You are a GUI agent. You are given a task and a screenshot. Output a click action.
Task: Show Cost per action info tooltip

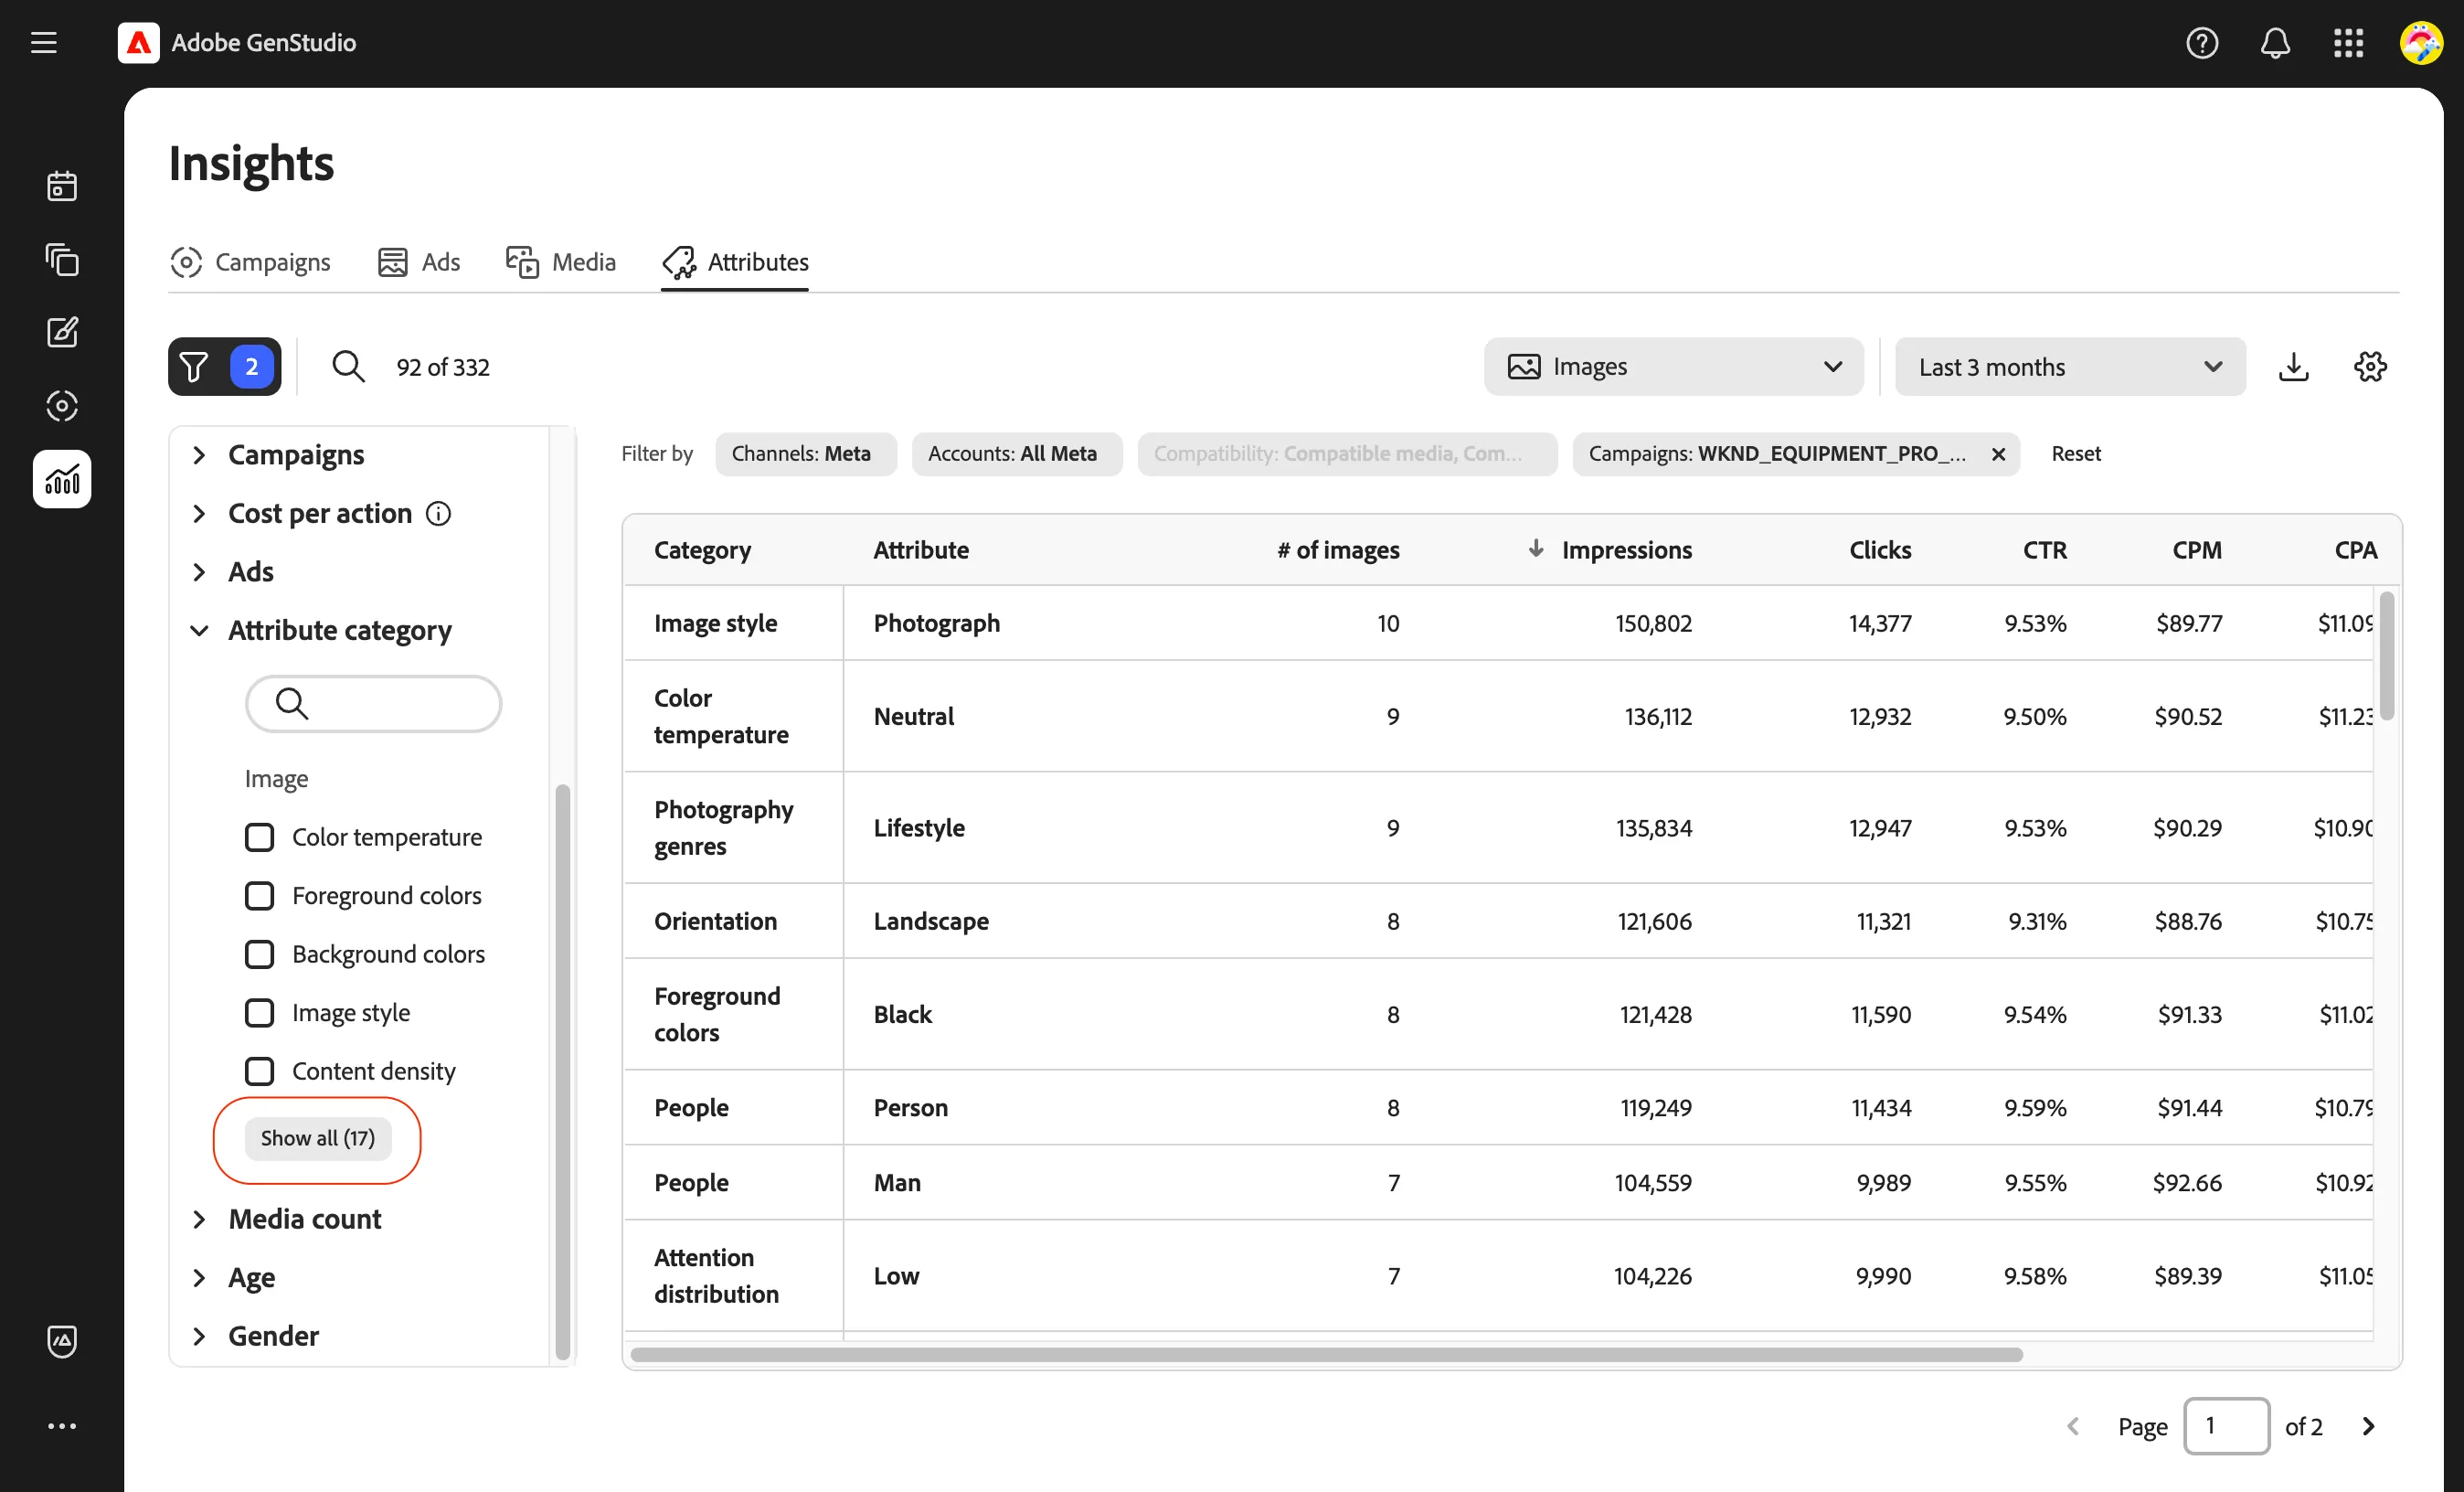(x=438, y=514)
